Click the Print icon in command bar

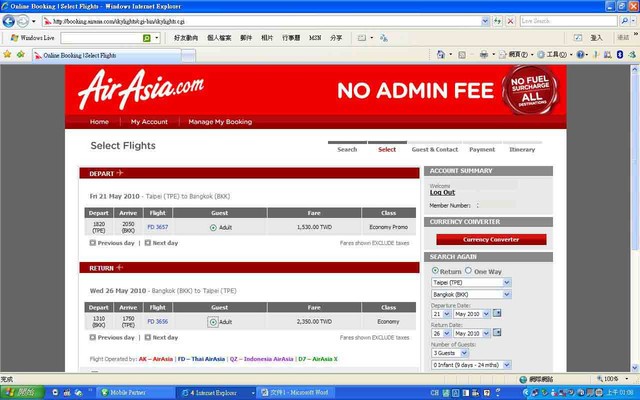[484, 54]
